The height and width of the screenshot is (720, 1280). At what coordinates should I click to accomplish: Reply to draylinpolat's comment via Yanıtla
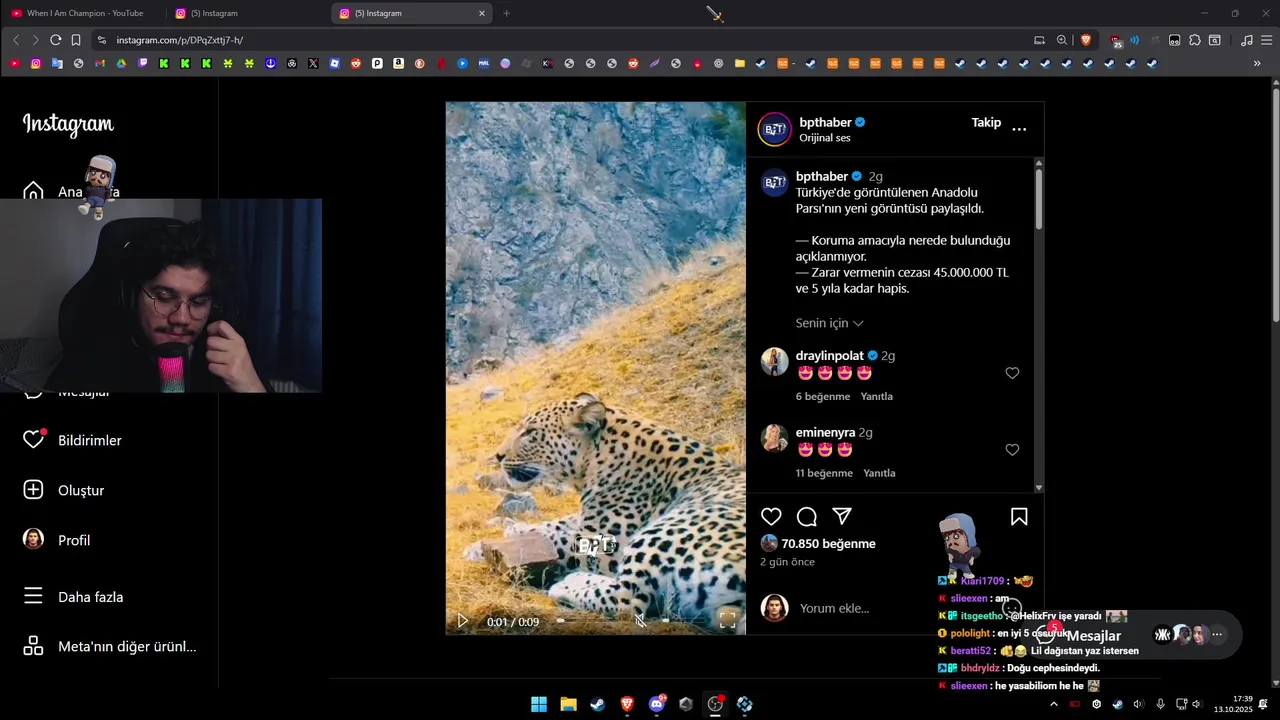click(x=876, y=396)
